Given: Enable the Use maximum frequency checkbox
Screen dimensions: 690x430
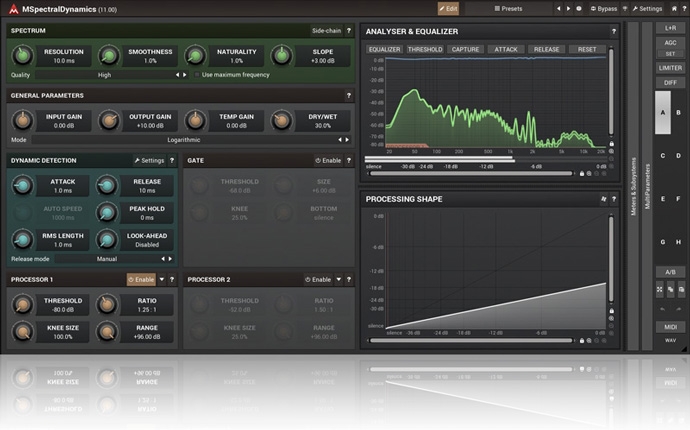Looking at the screenshot, I should pyautogui.click(x=198, y=75).
